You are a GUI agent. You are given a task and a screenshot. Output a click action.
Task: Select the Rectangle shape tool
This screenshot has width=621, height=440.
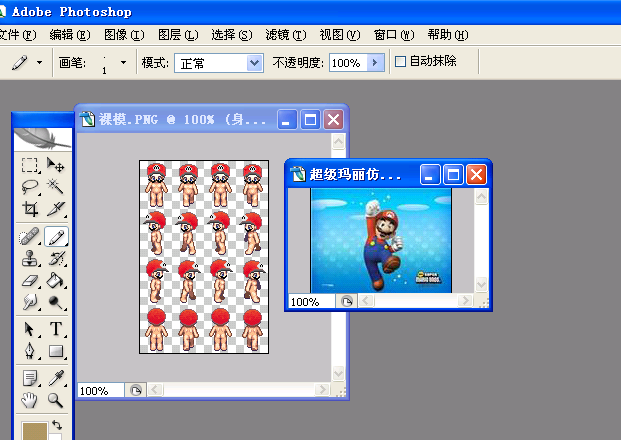(x=56, y=350)
